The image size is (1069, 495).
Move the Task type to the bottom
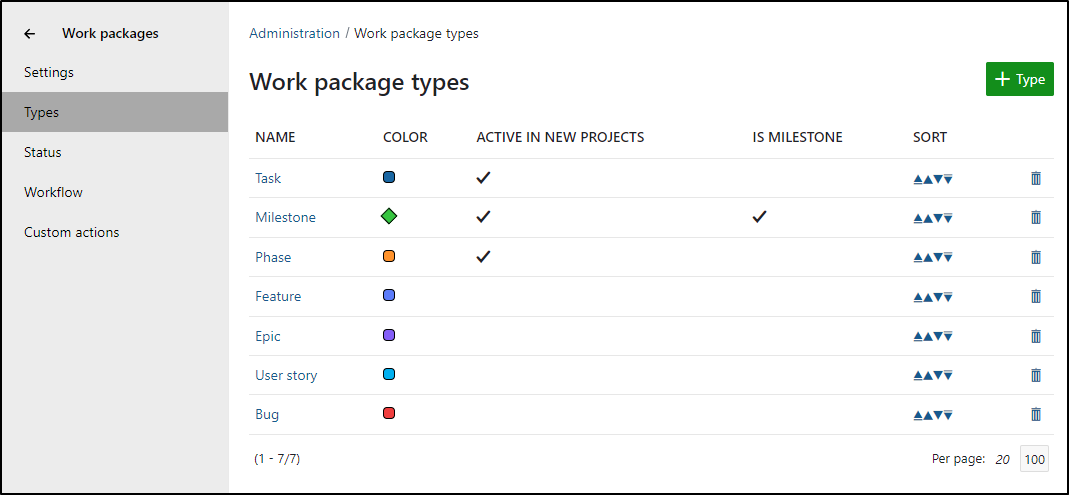click(x=948, y=179)
